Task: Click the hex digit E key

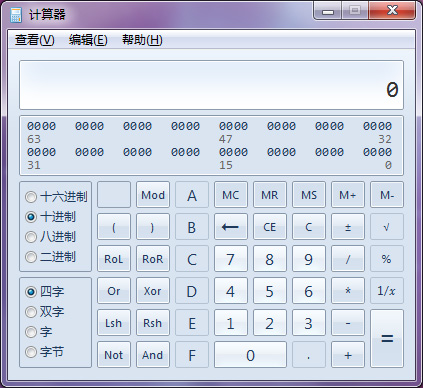Action: [192, 323]
